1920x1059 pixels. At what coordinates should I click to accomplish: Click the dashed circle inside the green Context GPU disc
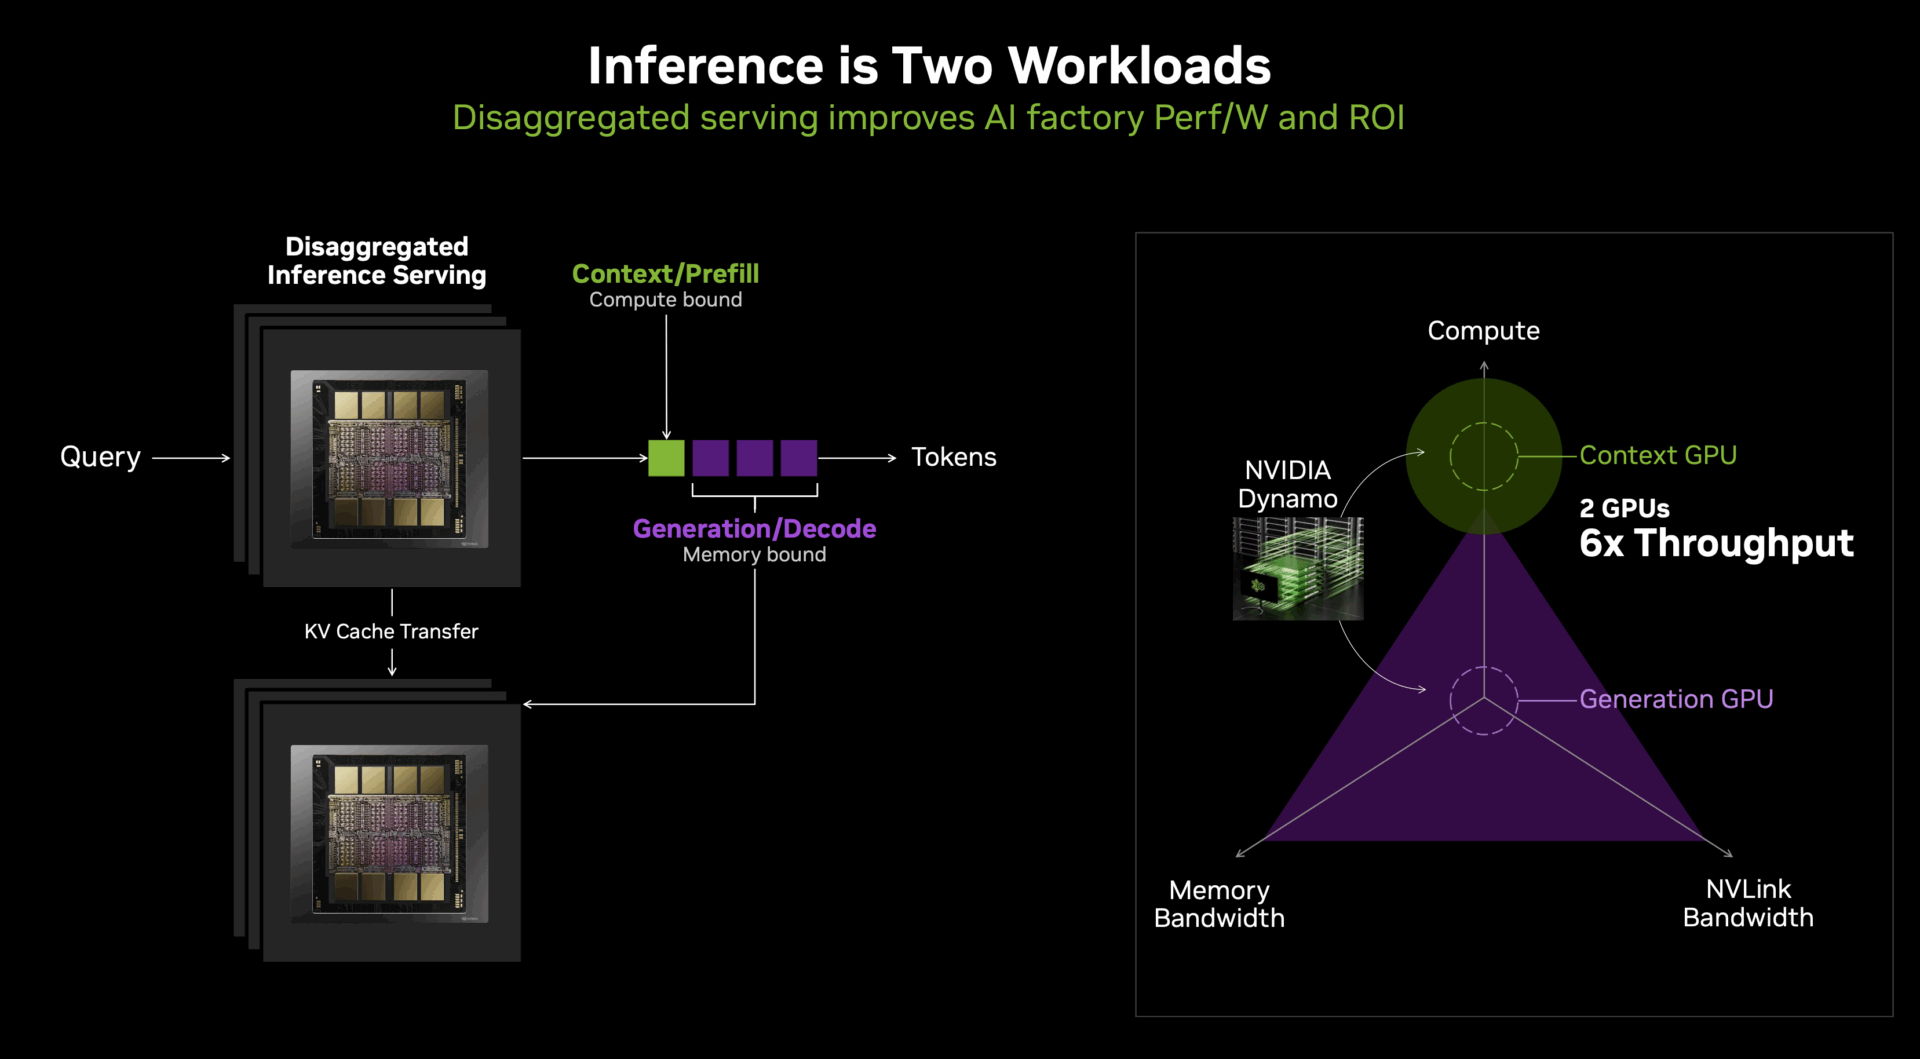coord(1483,457)
